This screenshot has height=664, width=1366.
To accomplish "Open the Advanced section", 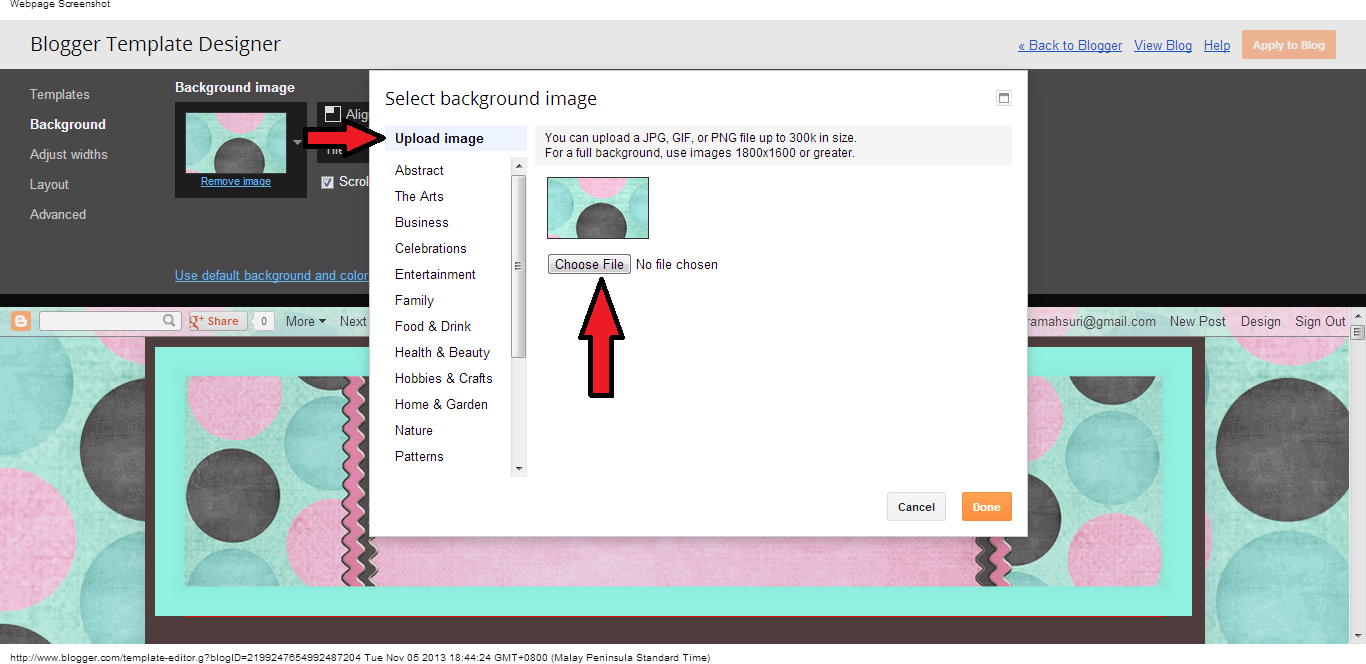I will [58, 214].
